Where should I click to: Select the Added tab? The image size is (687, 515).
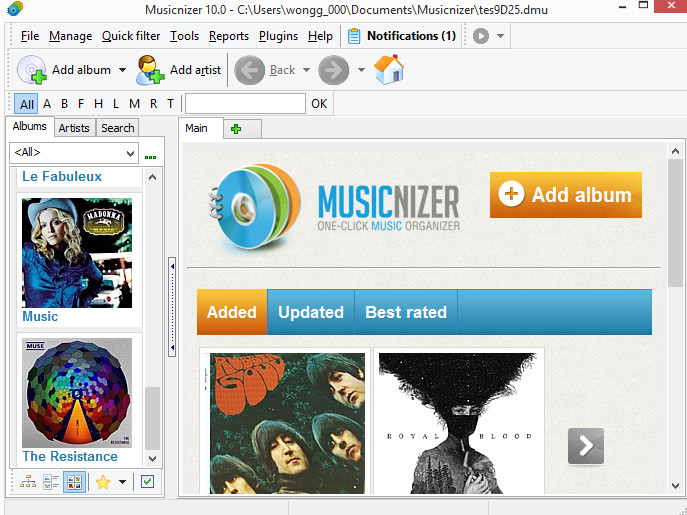click(232, 312)
